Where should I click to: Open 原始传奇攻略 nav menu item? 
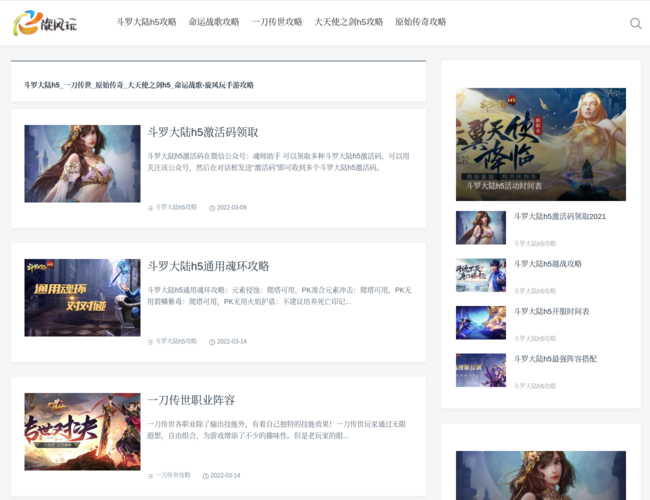420,22
